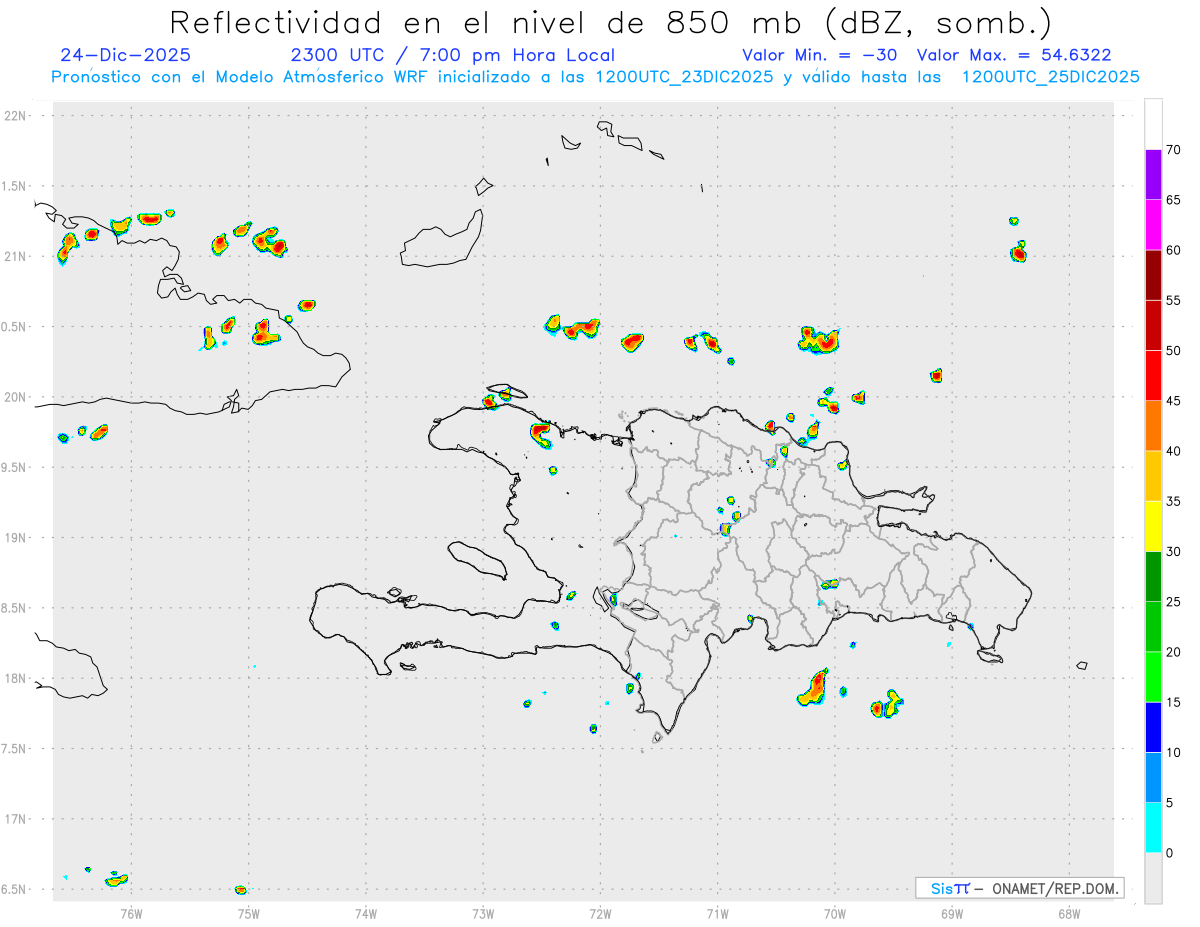Pick the yellow 30–35 dBZ color band
The image size is (1200, 927).
(1153, 527)
